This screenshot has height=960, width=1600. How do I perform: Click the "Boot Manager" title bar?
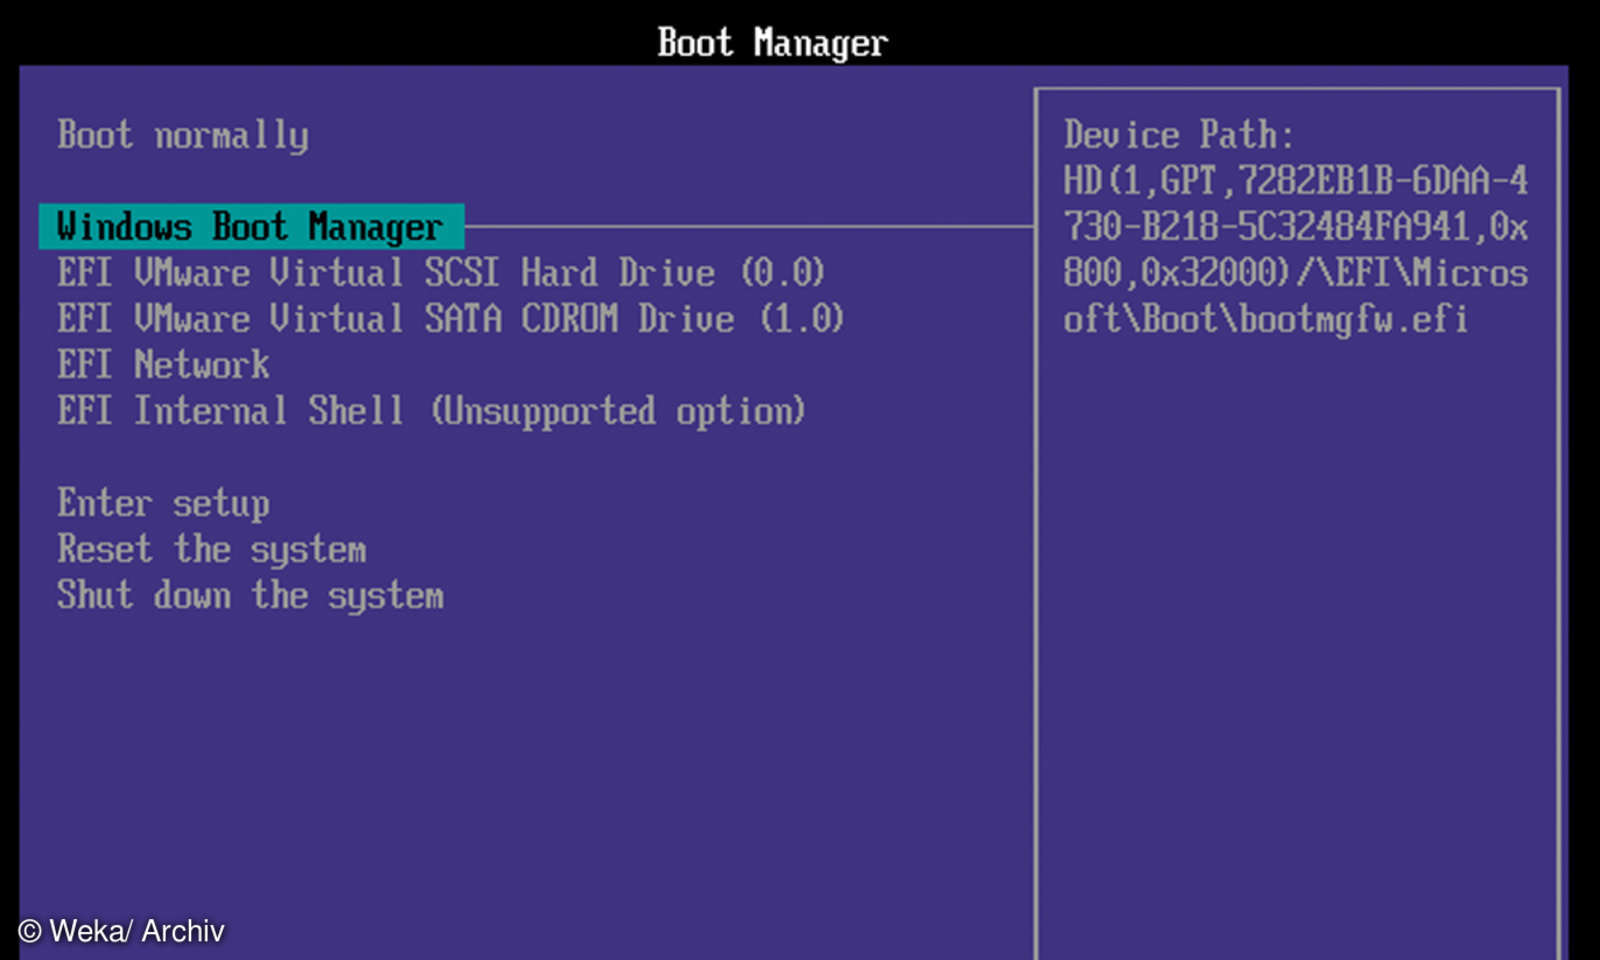click(770, 40)
